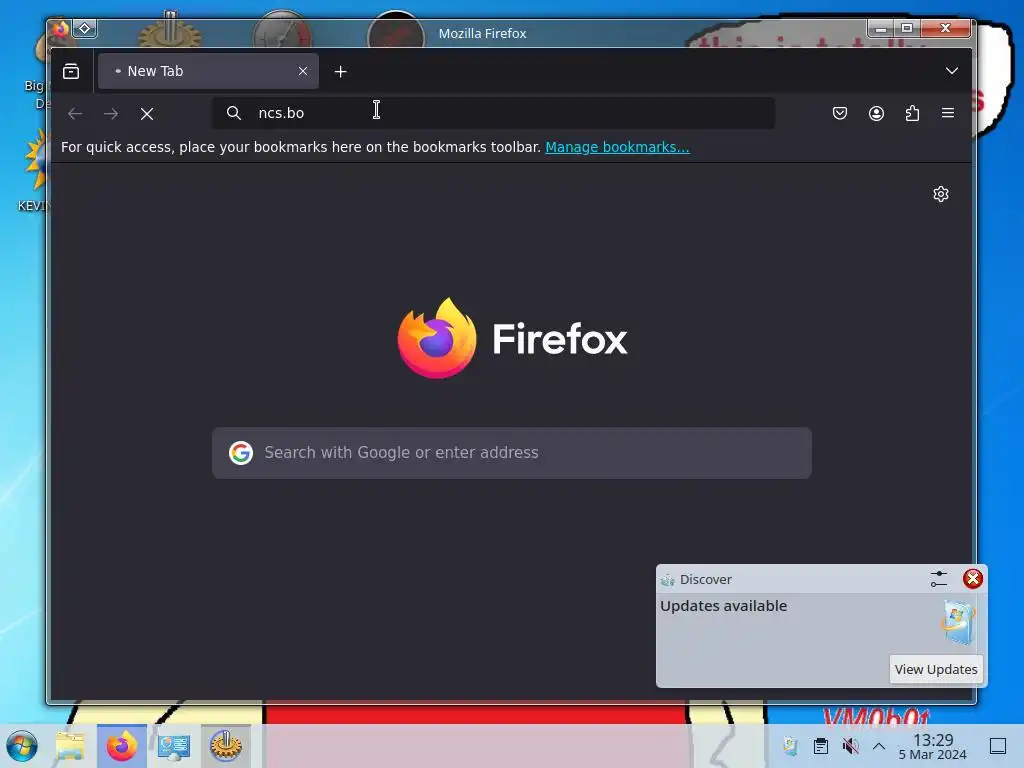Image resolution: width=1024 pixels, height=768 pixels.
Task: Close the New Tab tab
Action: click(302, 71)
